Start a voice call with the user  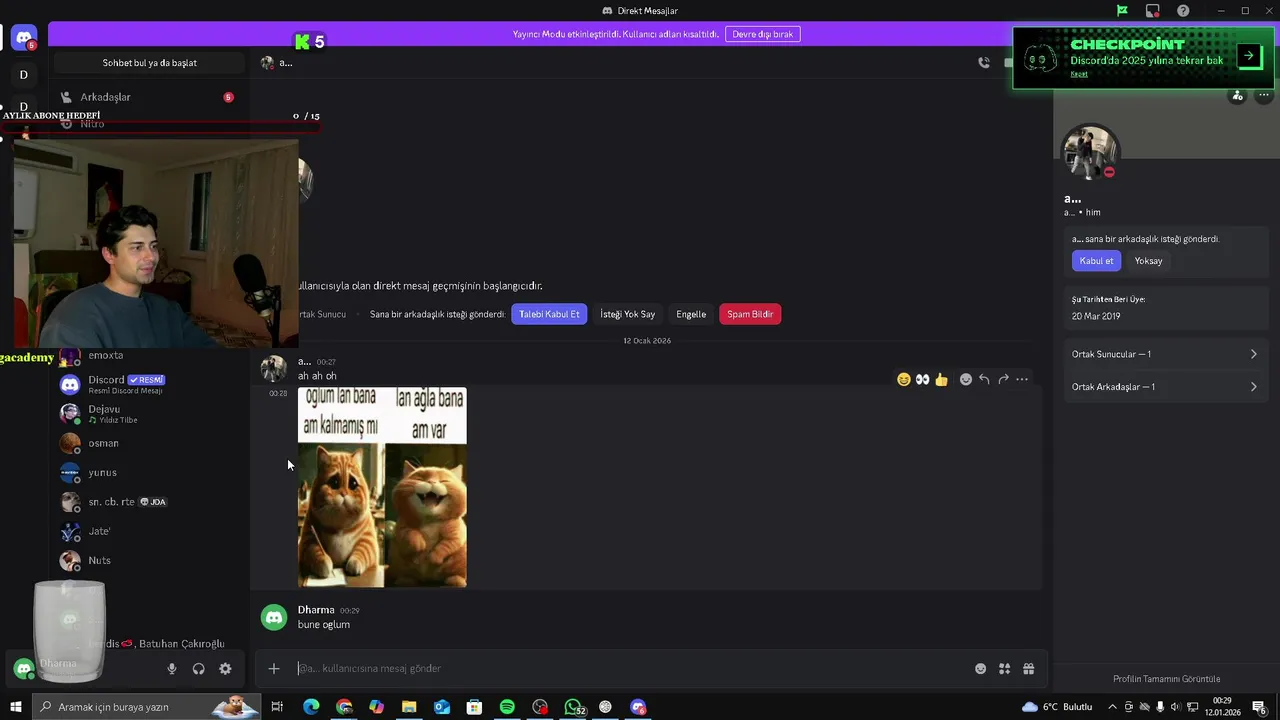[x=984, y=62]
